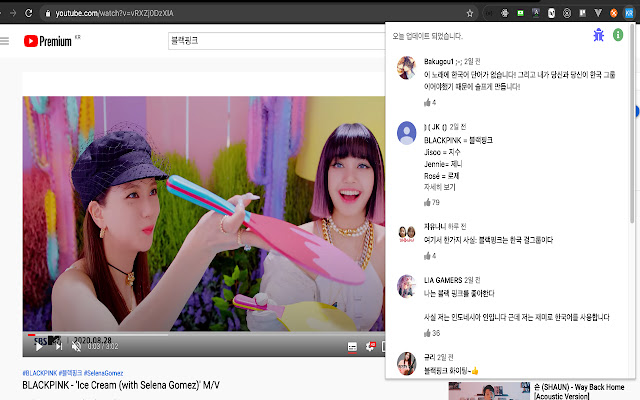
Task: Play the video
Action: [x=39, y=347]
